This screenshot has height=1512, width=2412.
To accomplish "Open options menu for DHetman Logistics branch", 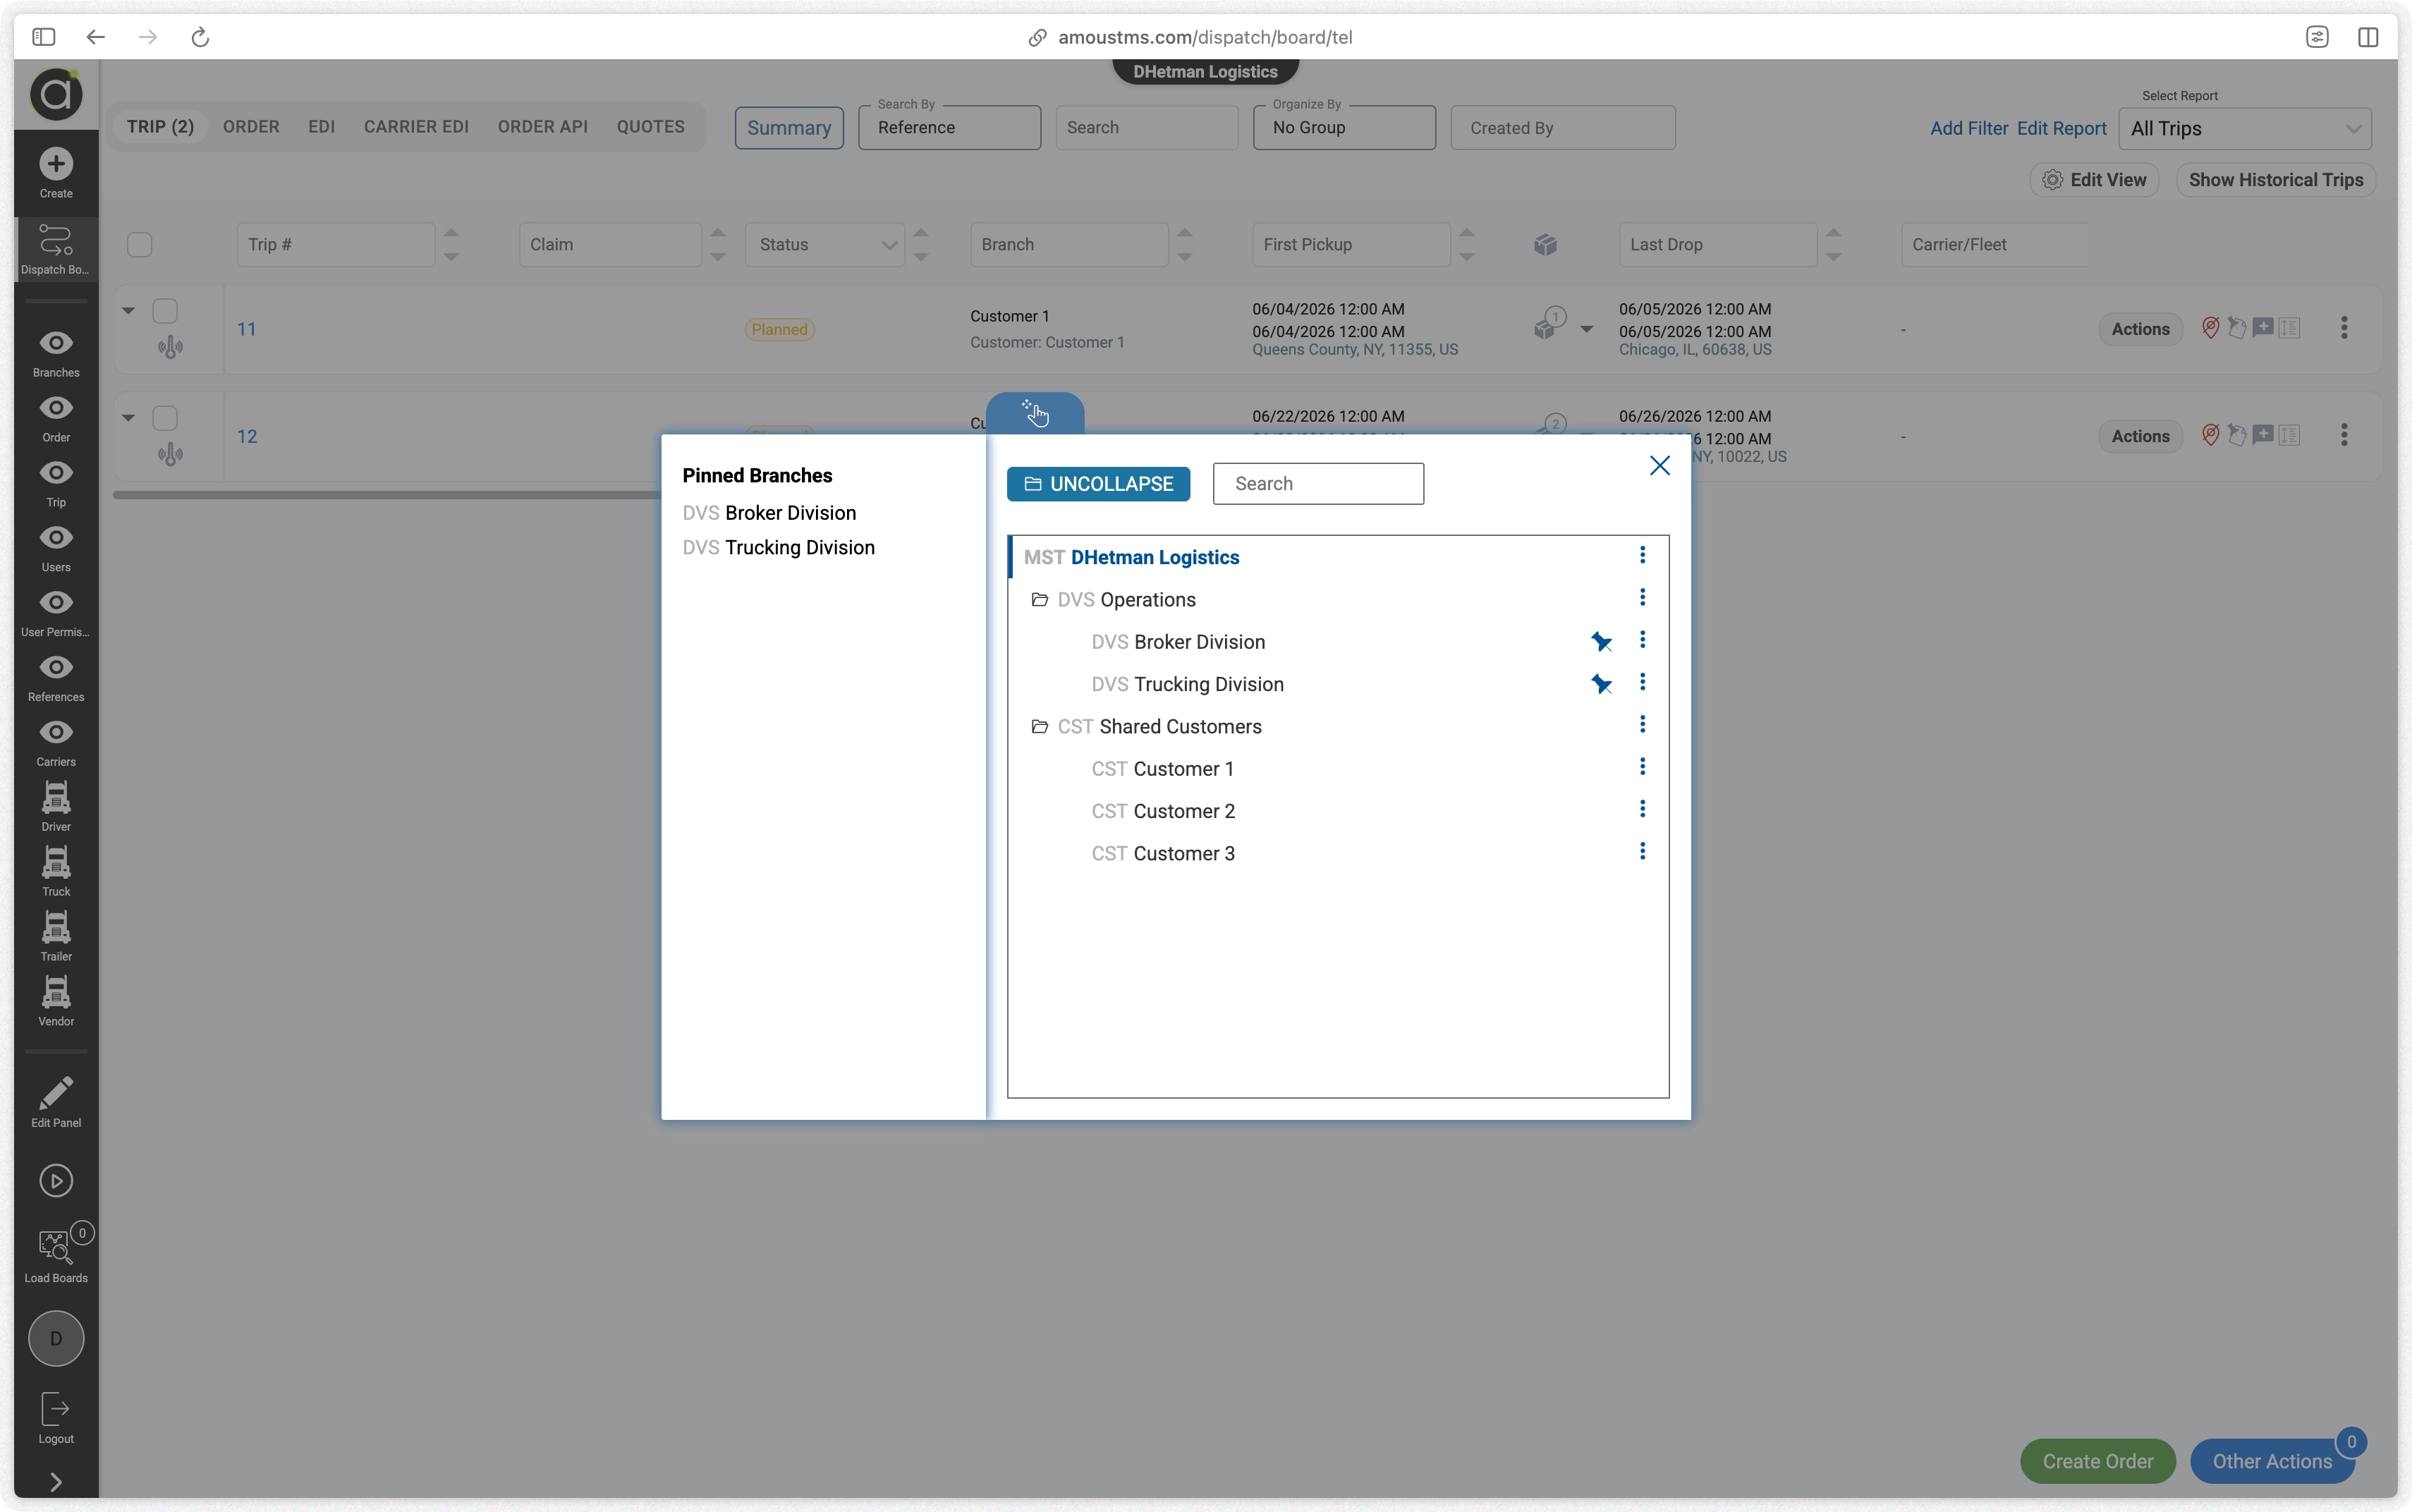I will (x=1642, y=555).
